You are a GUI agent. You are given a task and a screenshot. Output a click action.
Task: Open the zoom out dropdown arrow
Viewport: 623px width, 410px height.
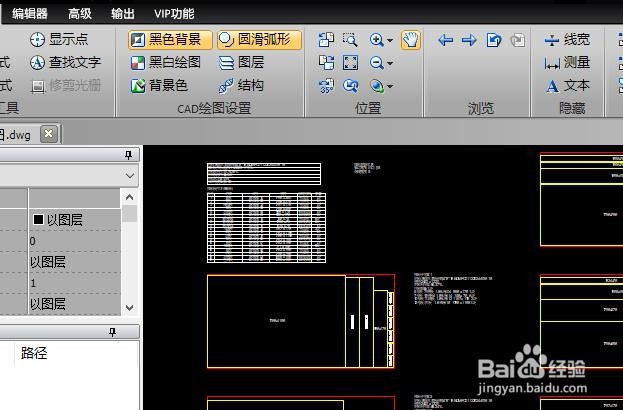[x=390, y=63]
